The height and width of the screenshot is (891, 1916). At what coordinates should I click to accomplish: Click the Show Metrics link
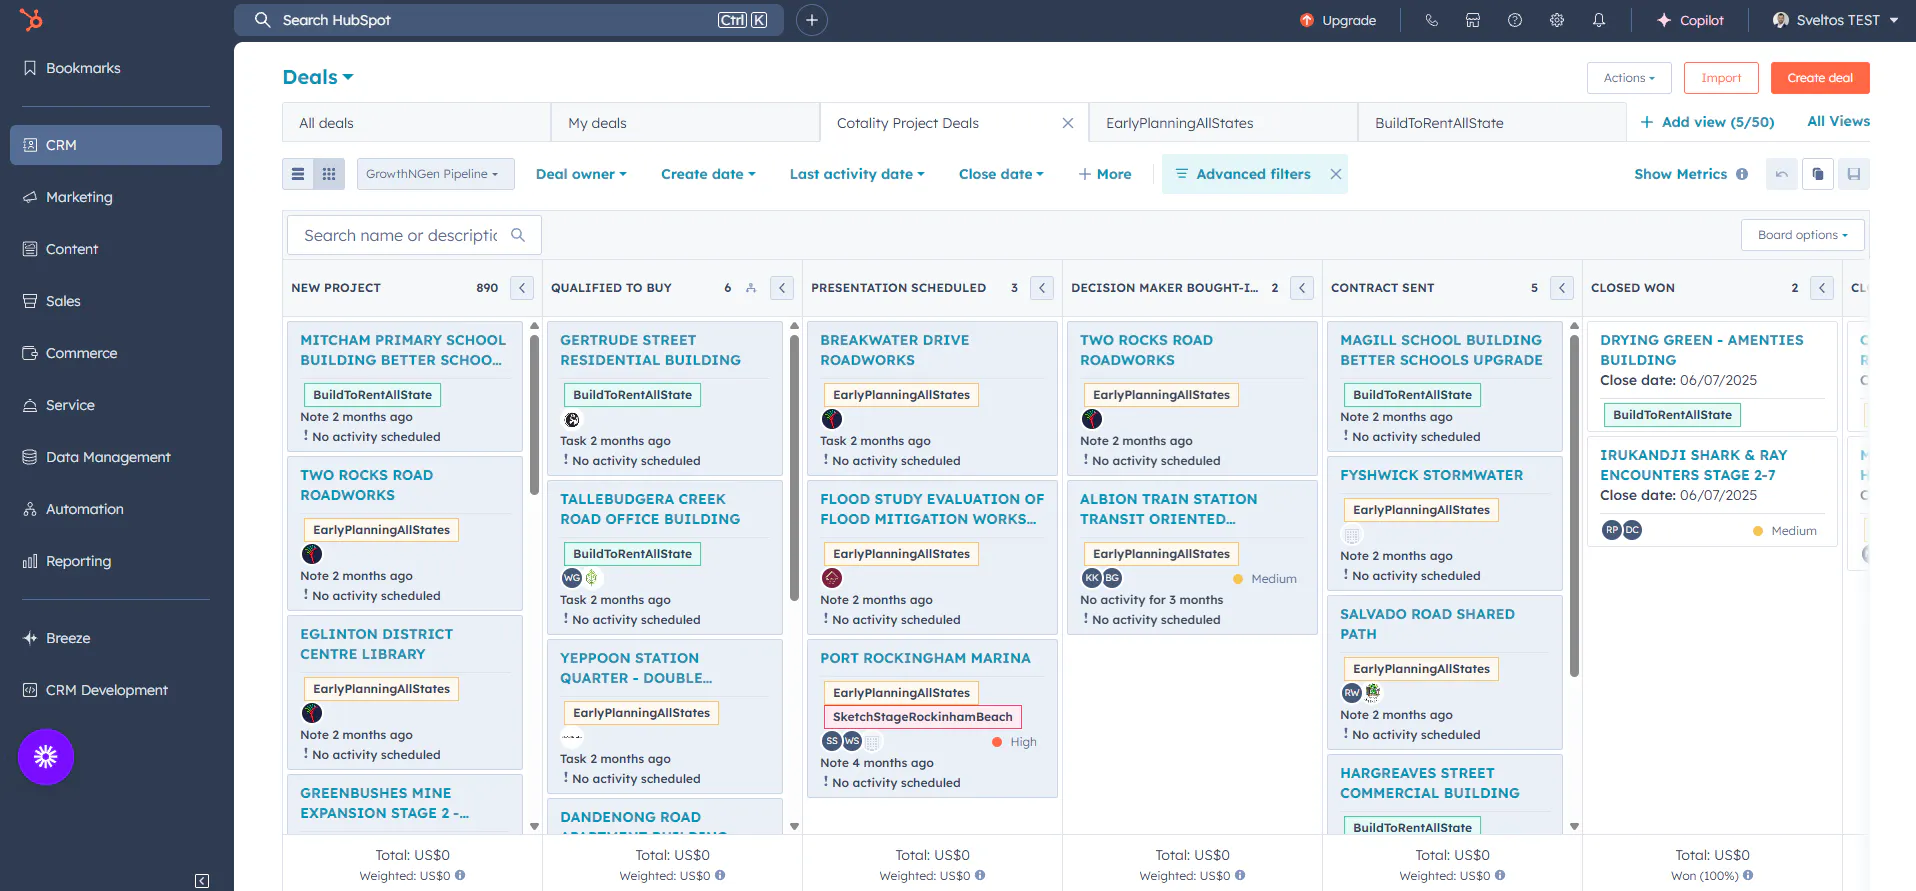[x=1680, y=174]
